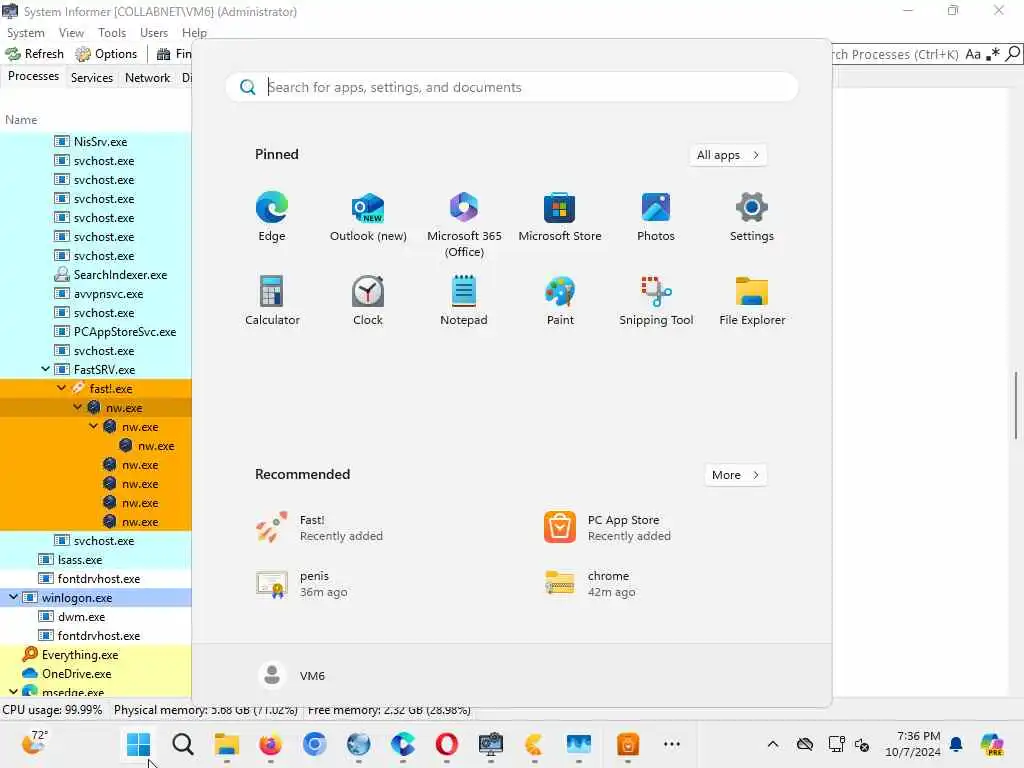Switch to the Services tab
Image resolution: width=1024 pixels, height=768 pixels.
91,78
